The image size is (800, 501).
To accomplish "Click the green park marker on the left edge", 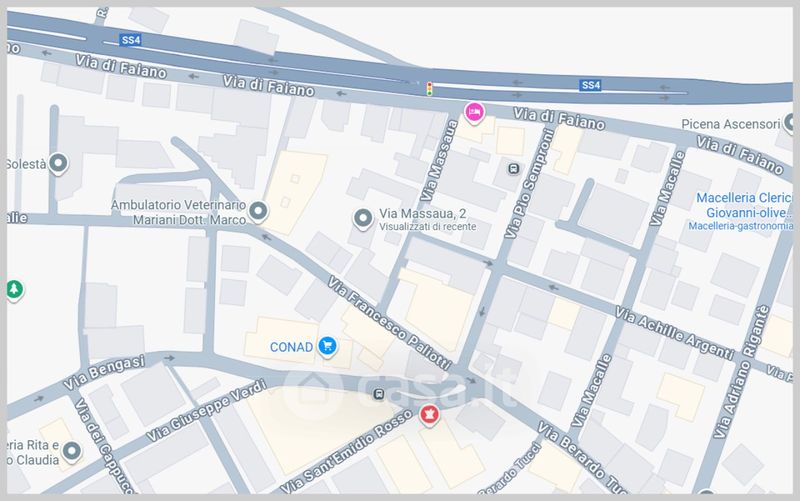I will [14, 289].
